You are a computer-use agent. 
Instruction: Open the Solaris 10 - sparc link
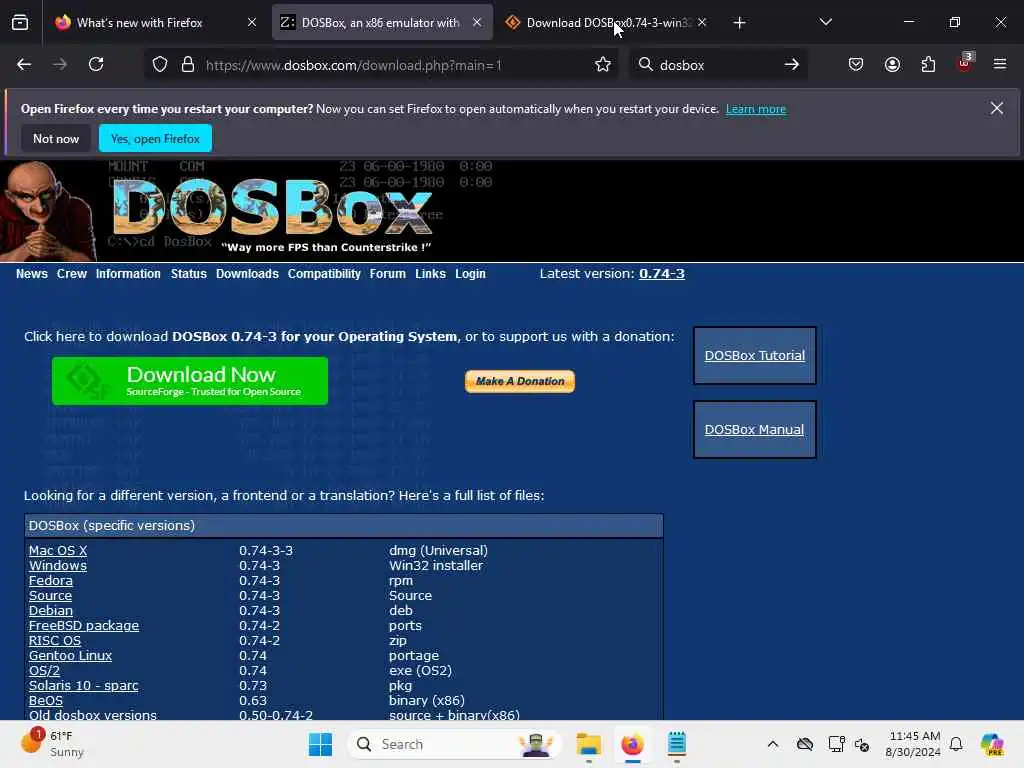coord(83,686)
